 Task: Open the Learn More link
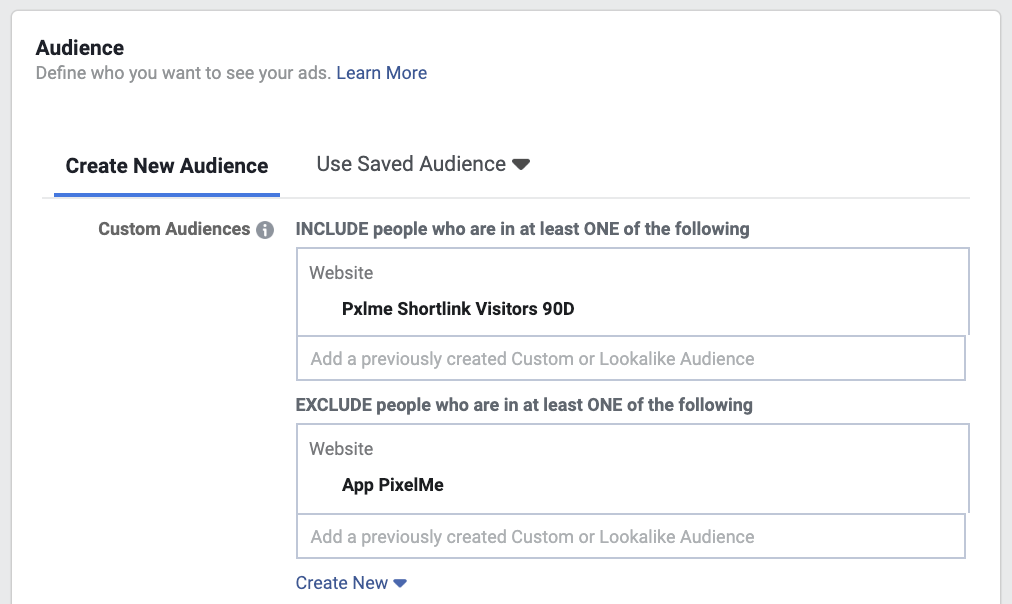pos(381,73)
